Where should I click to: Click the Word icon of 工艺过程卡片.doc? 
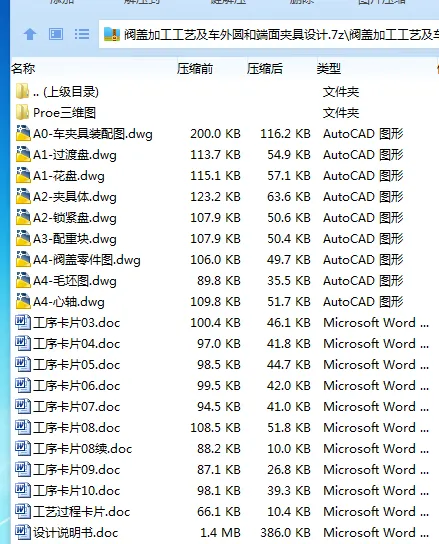[x=23, y=511]
